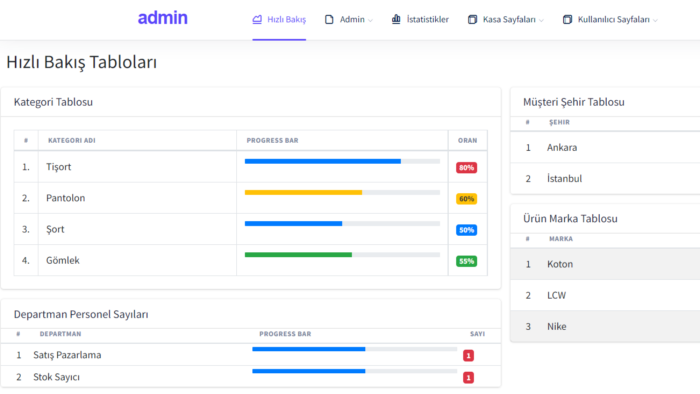This screenshot has width=700, height=394.
Task: Open Kullanıcı Sayfaları menu
Action: [x=610, y=20]
